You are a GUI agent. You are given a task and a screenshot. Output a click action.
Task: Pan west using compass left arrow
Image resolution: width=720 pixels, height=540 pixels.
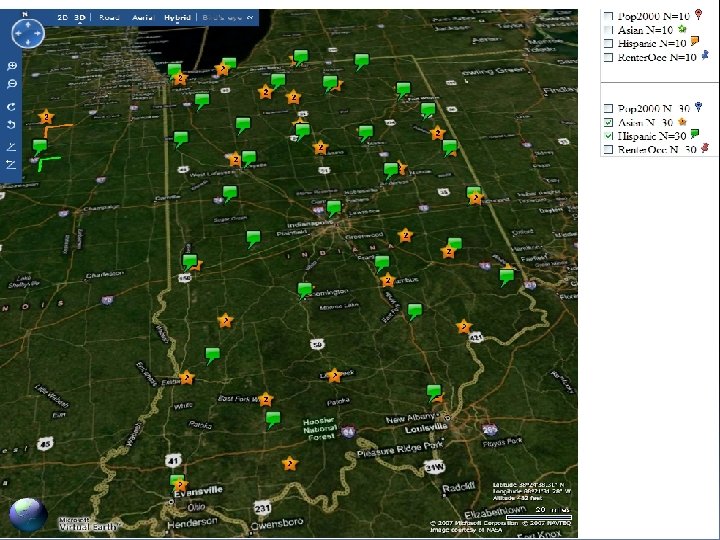18,33
